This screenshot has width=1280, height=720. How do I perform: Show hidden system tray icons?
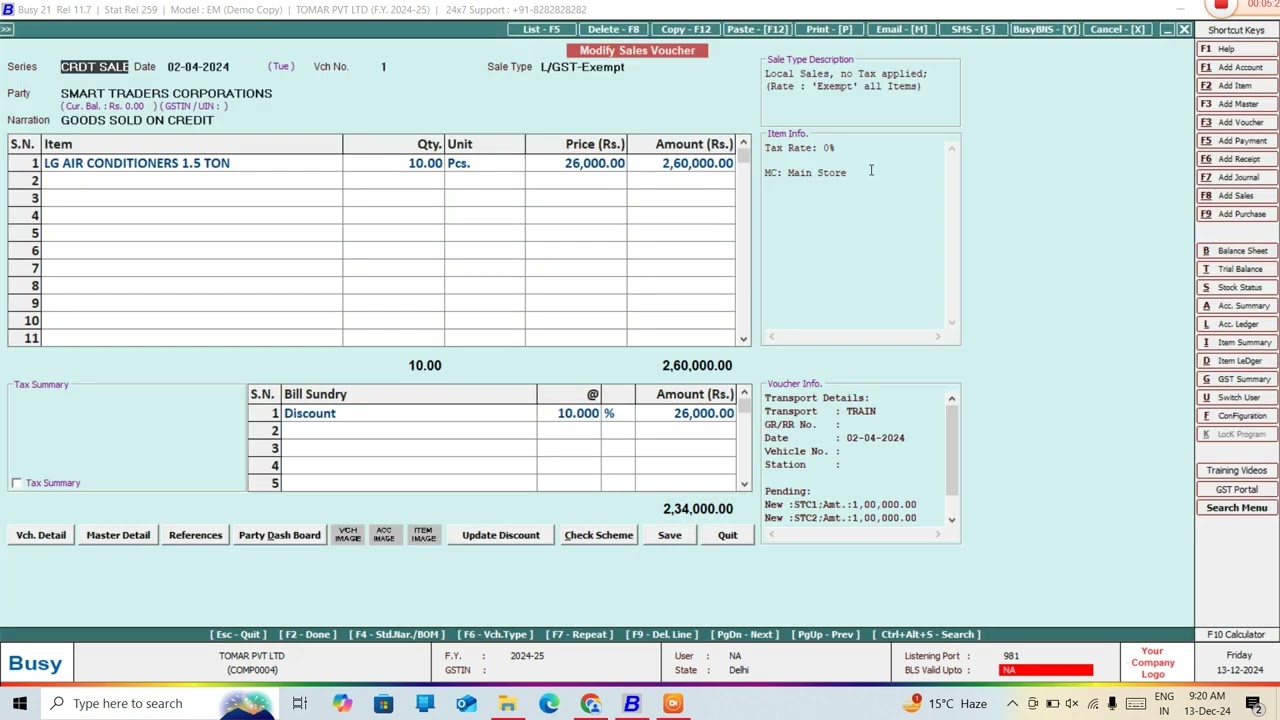tap(1012, 703)
